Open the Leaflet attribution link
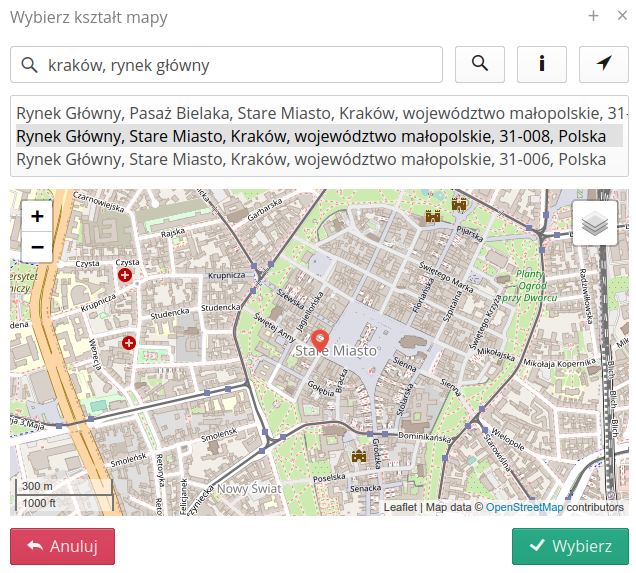The height and width of the screenshot is (573, 636). click(x=400, y=508)
